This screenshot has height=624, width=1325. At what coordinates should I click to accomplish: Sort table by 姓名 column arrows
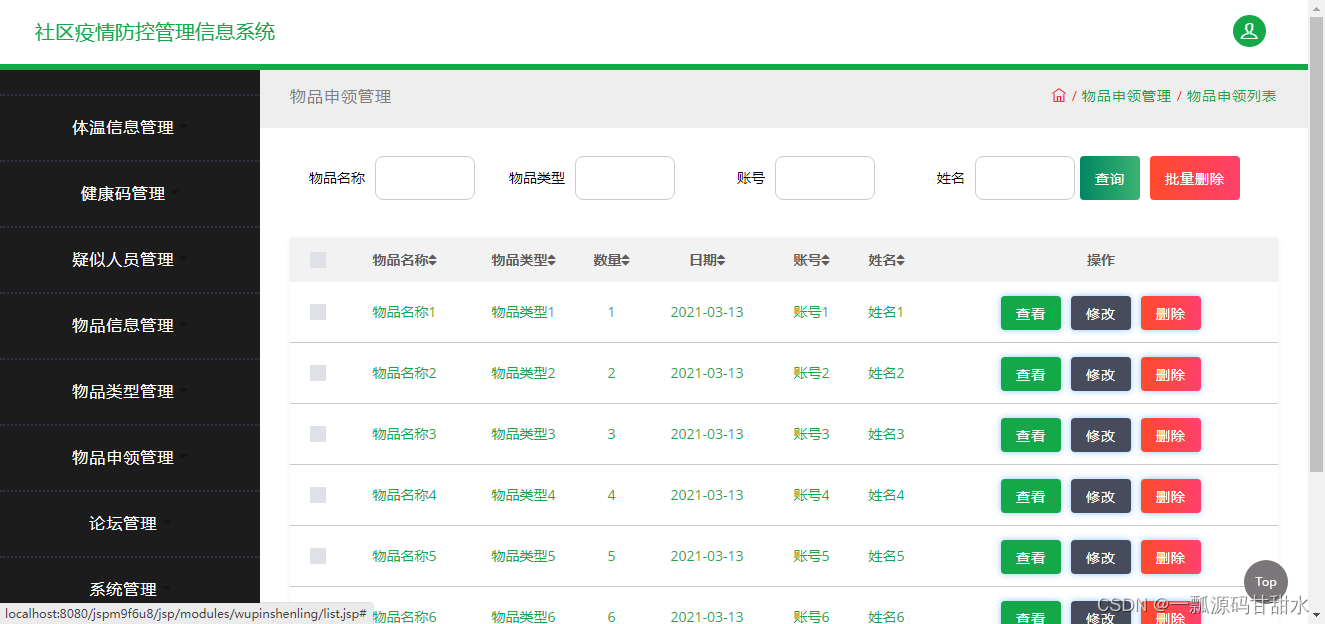point(901,260)
